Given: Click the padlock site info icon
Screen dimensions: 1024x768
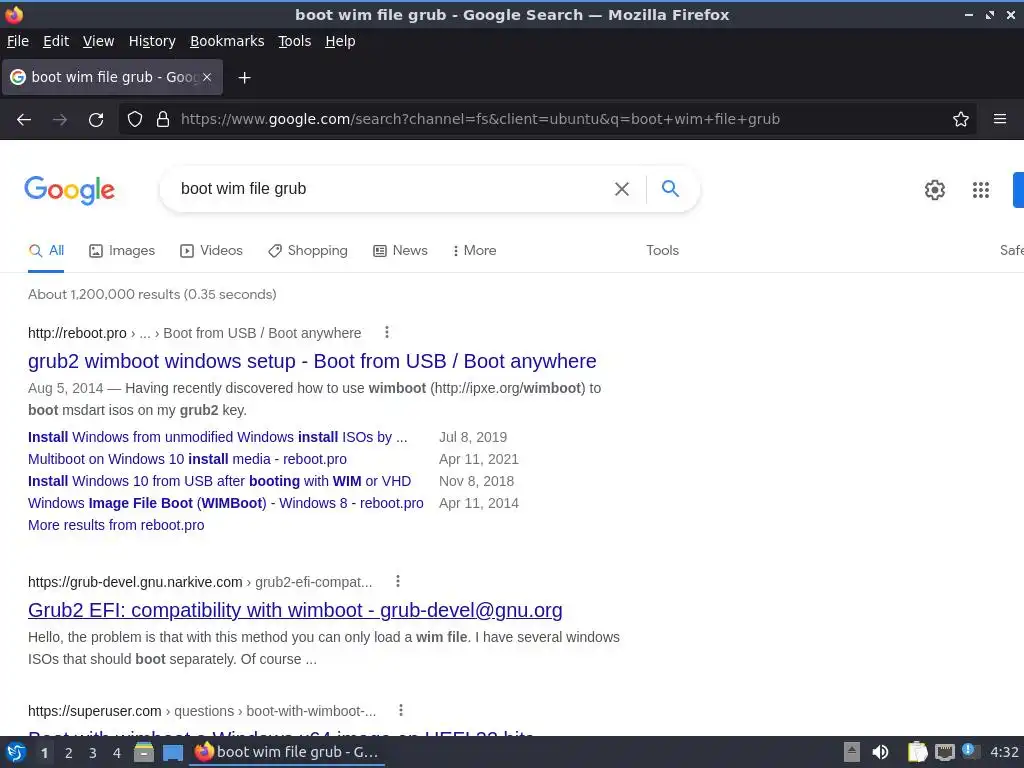Looking at the screenshot, I should pyautogui.click(x=163, y=119).
